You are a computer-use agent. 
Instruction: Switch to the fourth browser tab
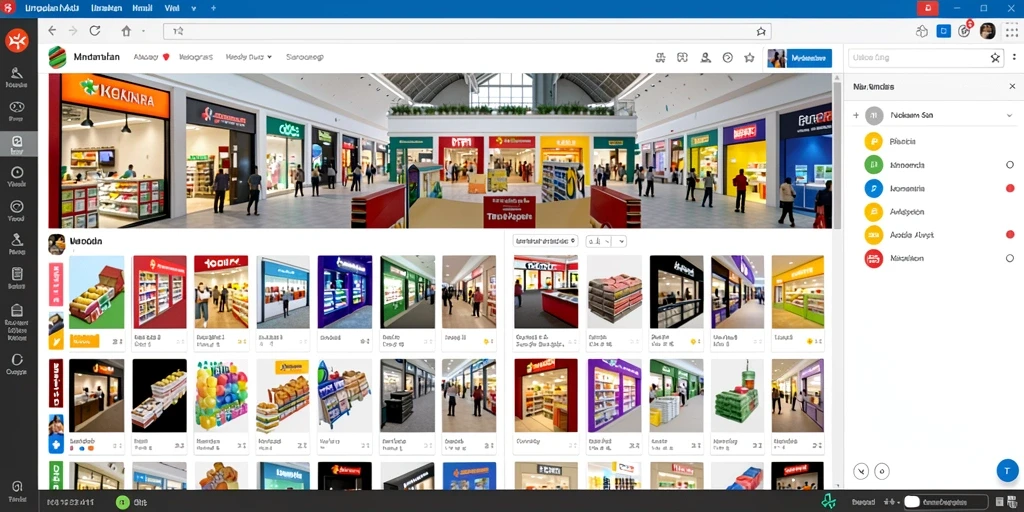point(172,8)
